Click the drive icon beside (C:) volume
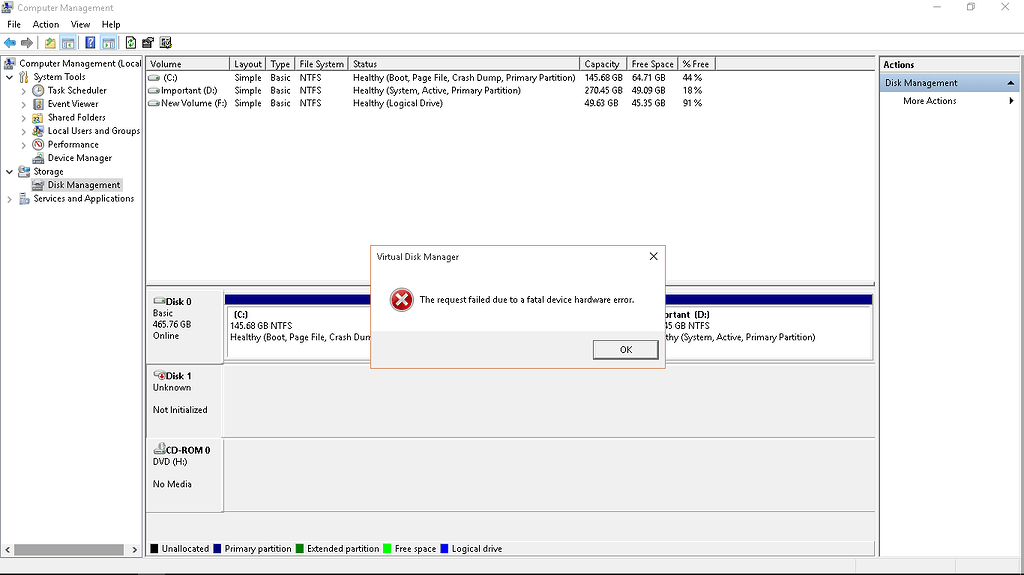1024x575 pixels. point(154,78)
